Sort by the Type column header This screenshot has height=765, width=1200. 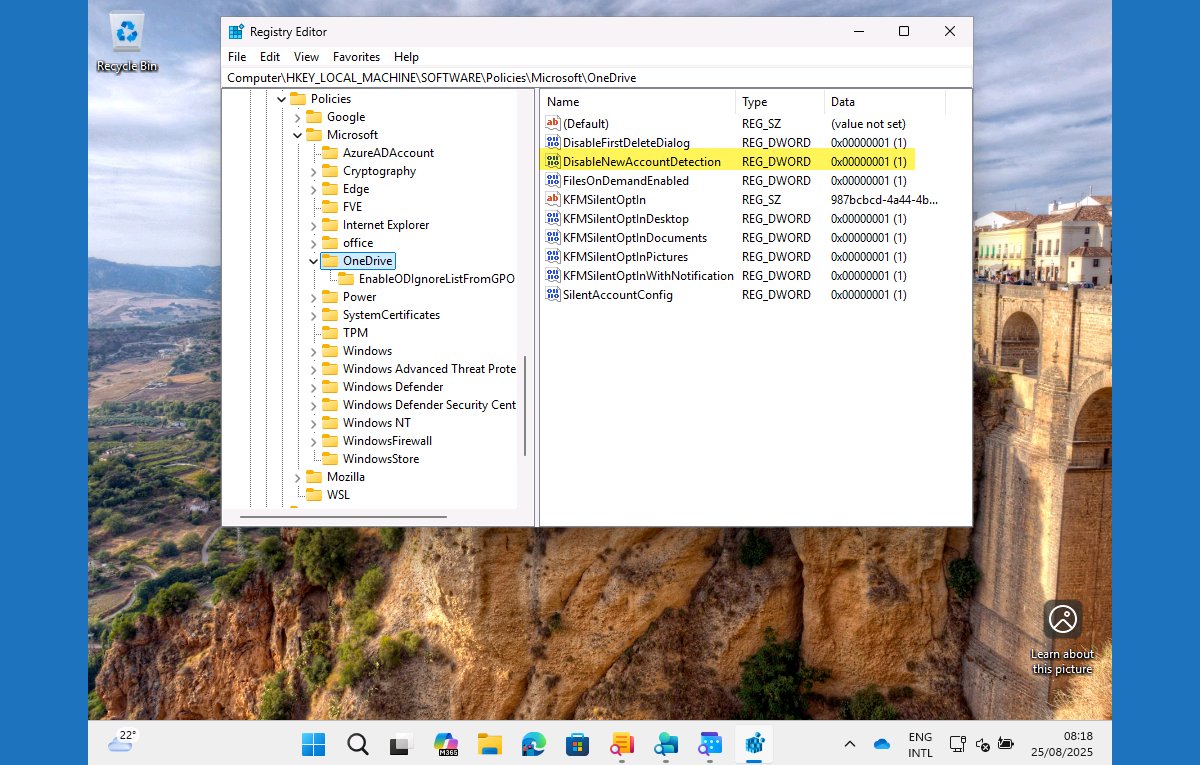(x=780, y=102)
